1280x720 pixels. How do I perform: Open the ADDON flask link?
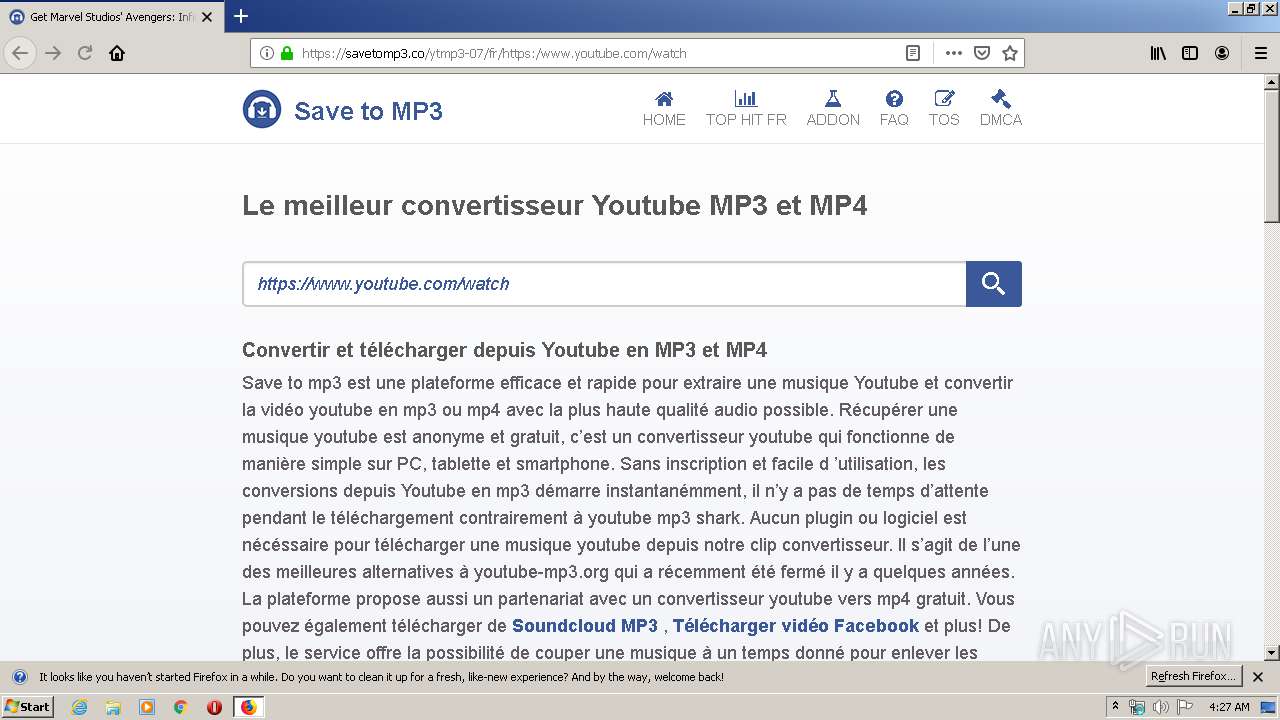(x=833, y=109)
